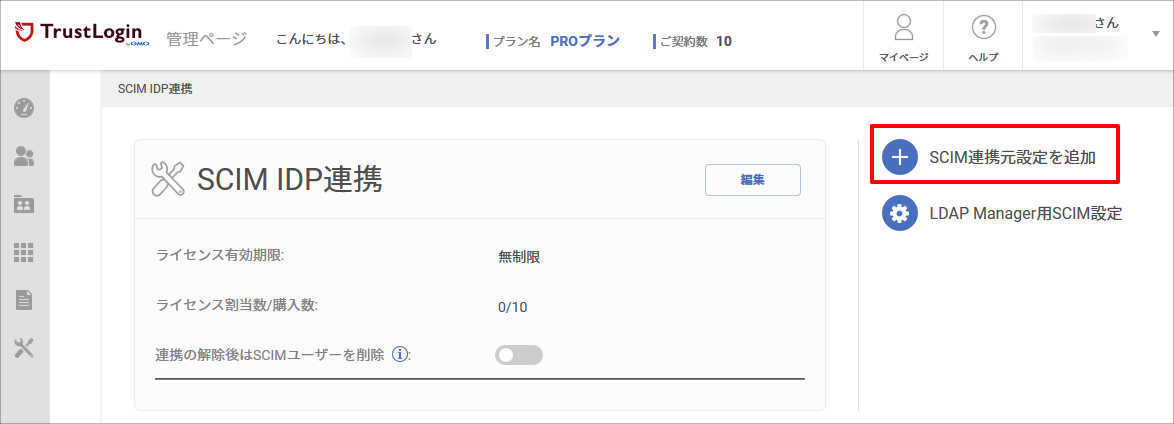1174x424 pixels.
Task: Click the blue gear icon for LDAP Manager
Action: coord(899,213)
